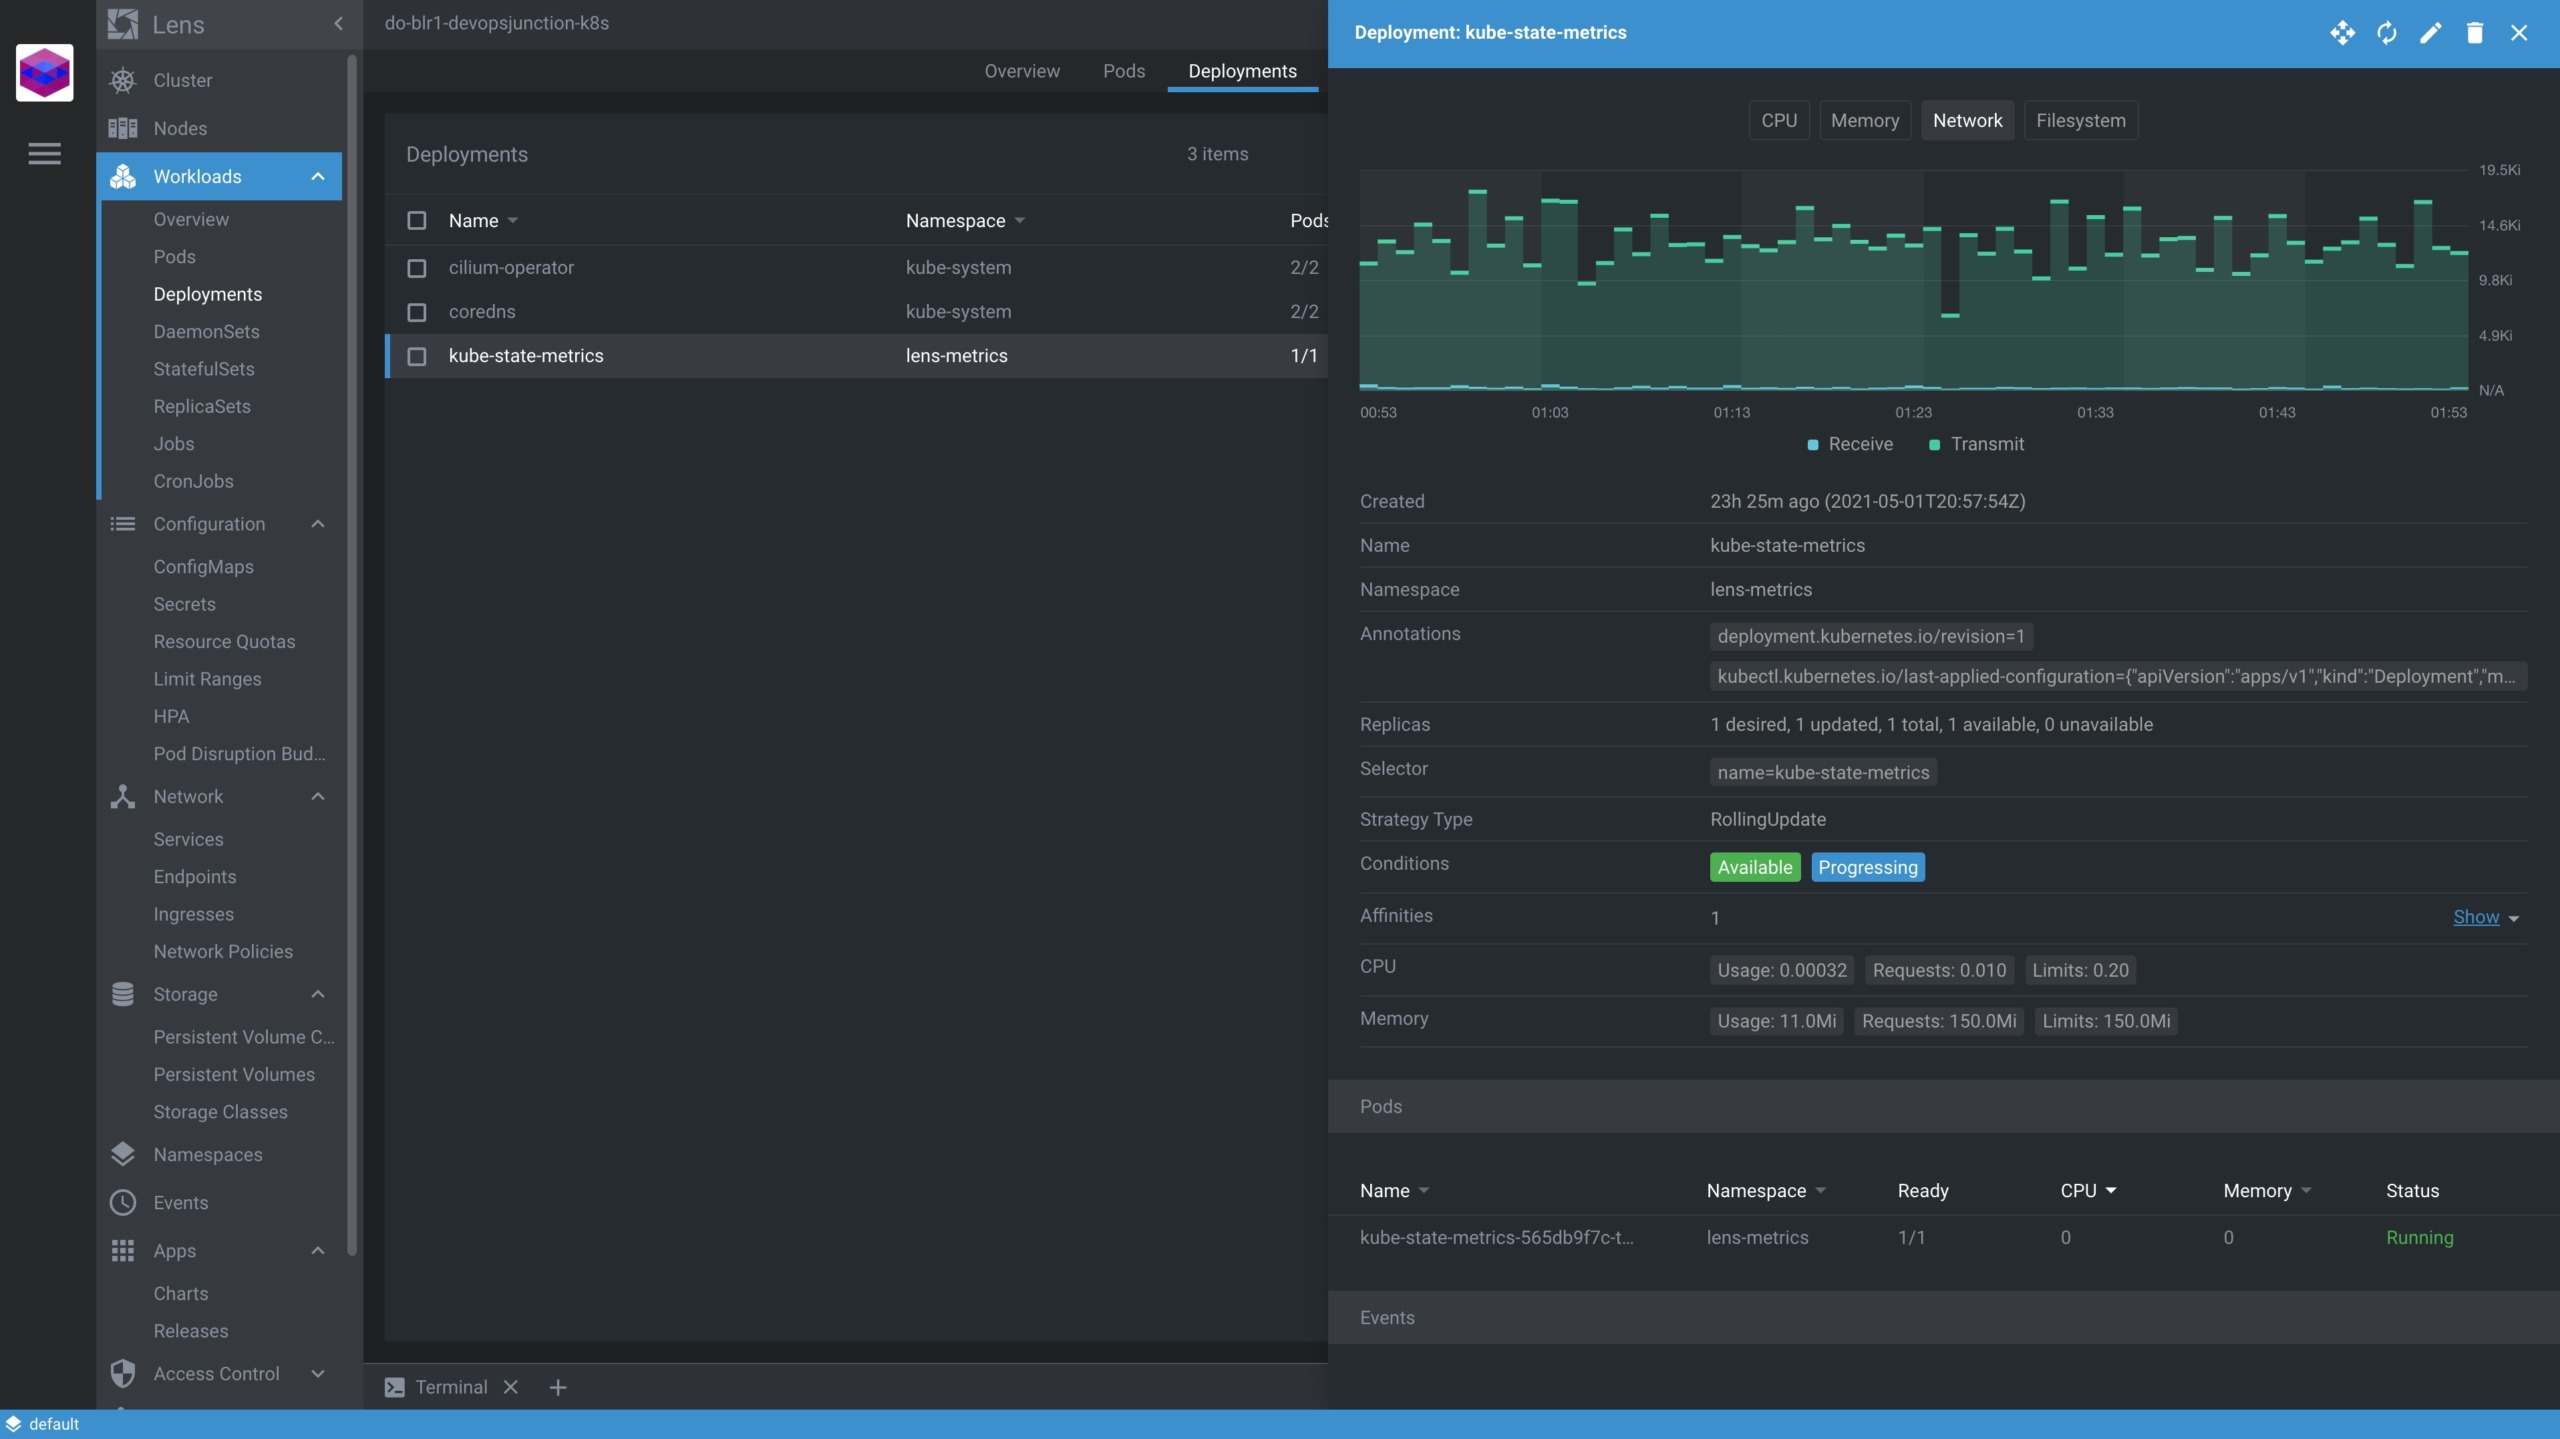Click the last-applied-configuration annotation badge
Image resolution: width=2560 pixels, height=1439 pixels.
coord(2117,676)
